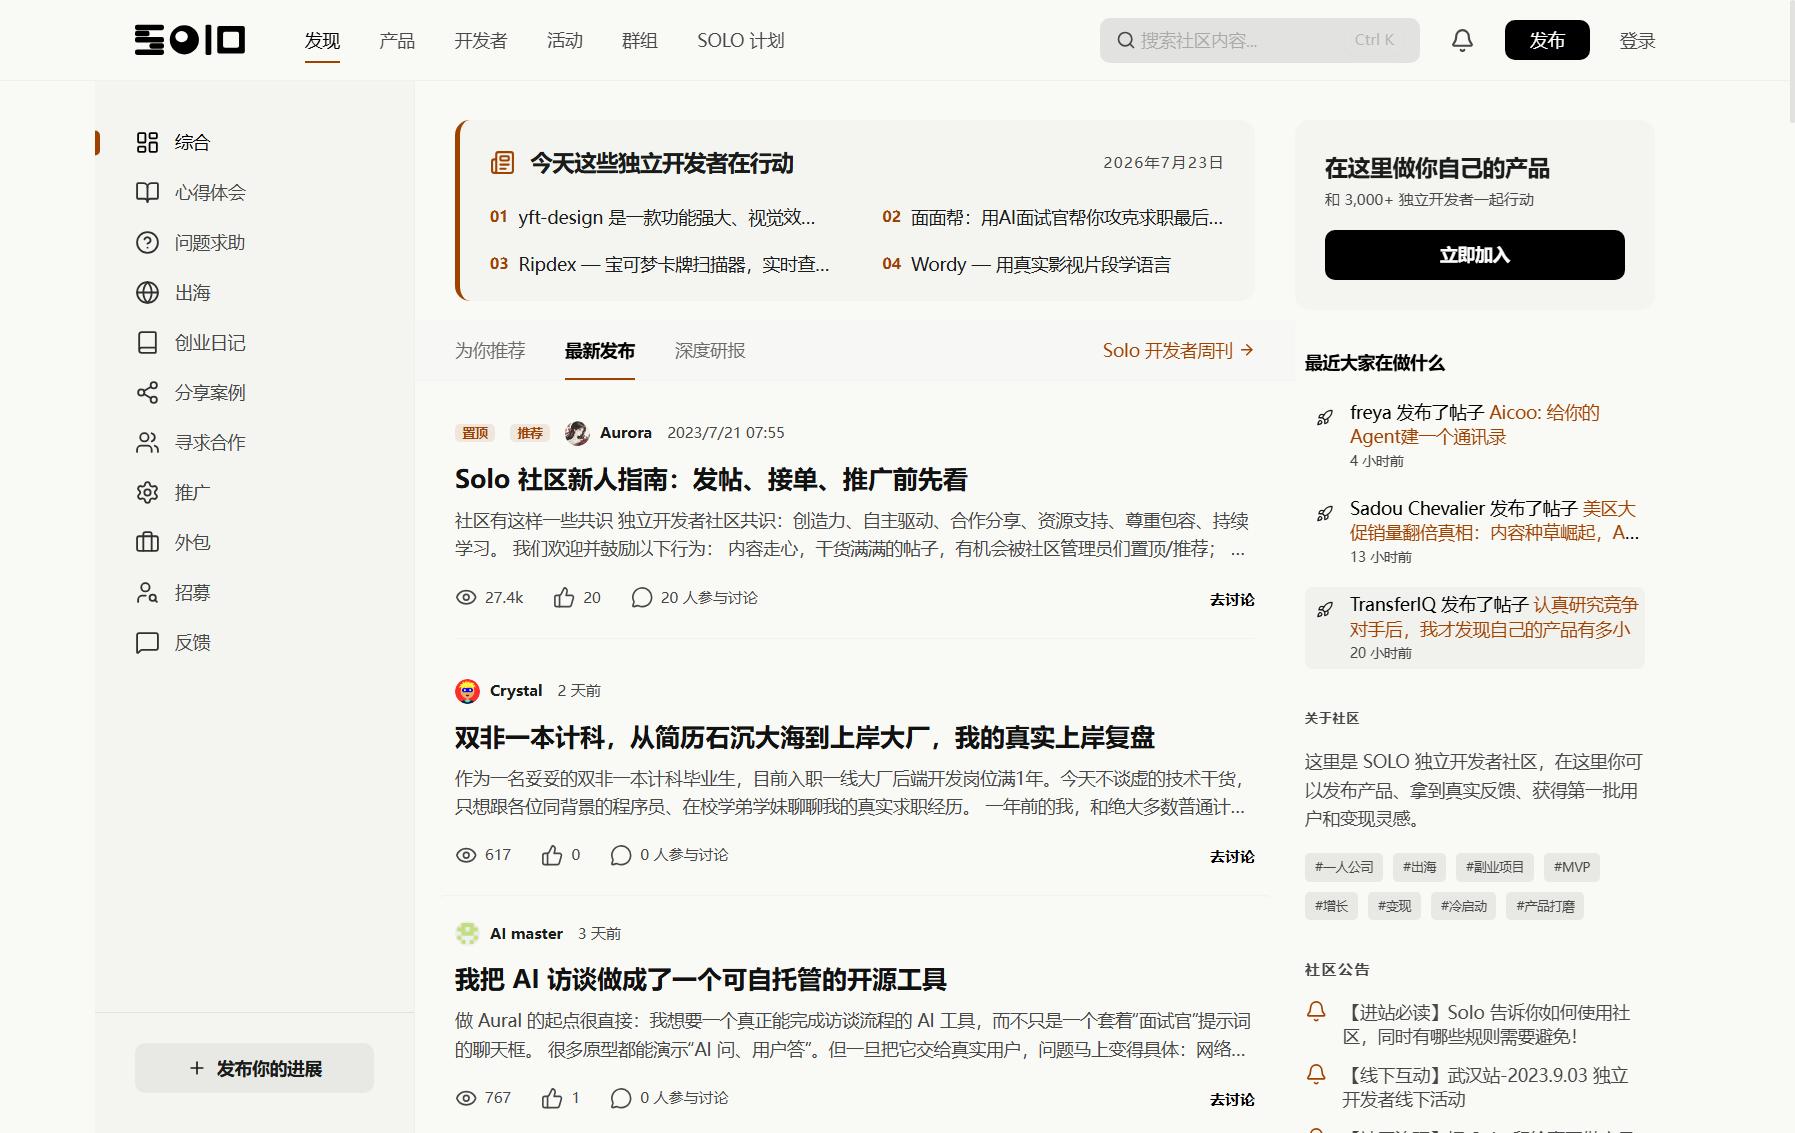Open the SOLO 计划 nav item
The width and height of the screenshot is (1795, 1133).
tap(741, 40)
